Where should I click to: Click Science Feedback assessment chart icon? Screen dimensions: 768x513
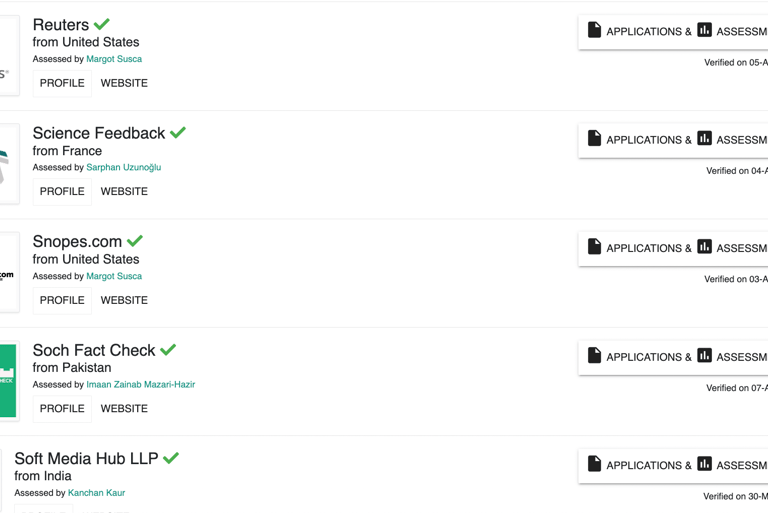point(704,138)
